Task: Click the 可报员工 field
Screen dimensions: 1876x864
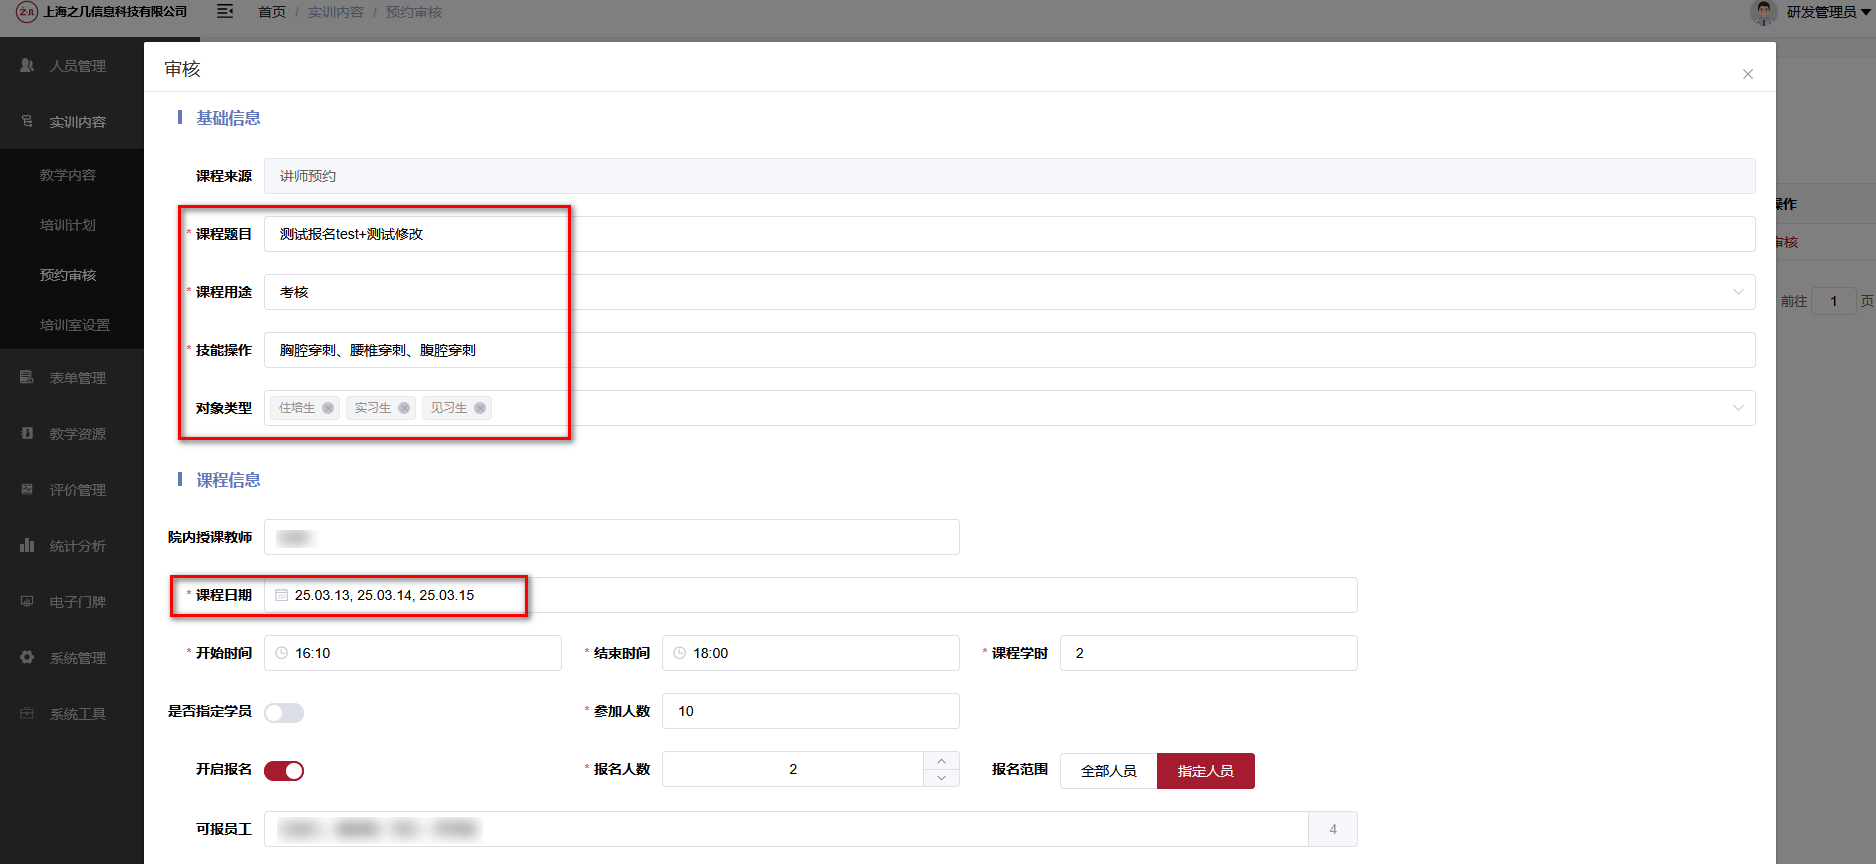Action: point(786,829)
